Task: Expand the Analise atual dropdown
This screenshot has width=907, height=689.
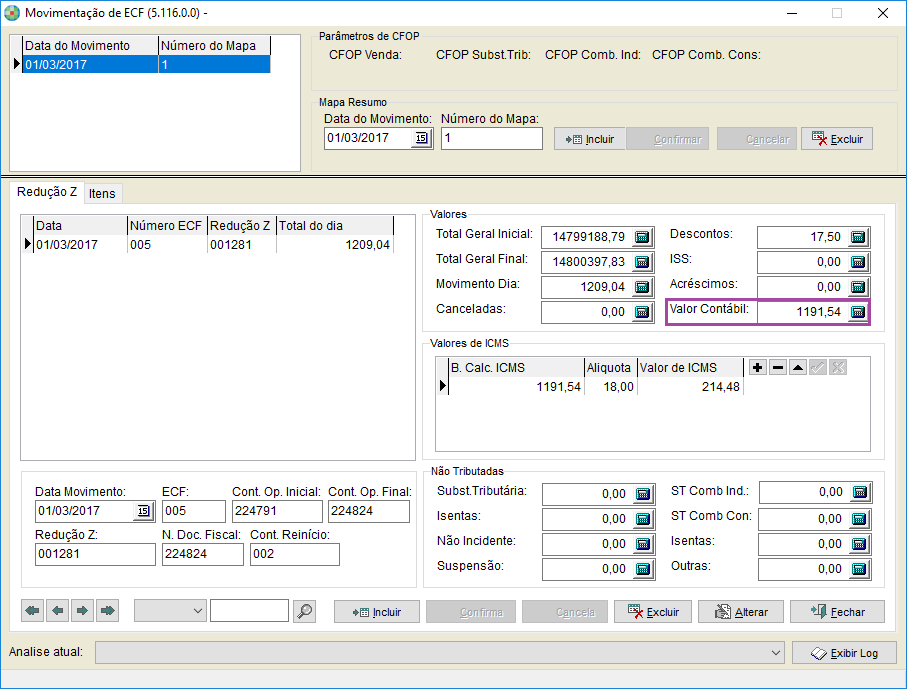Action: pyautogui.click(x=776, y=653)
